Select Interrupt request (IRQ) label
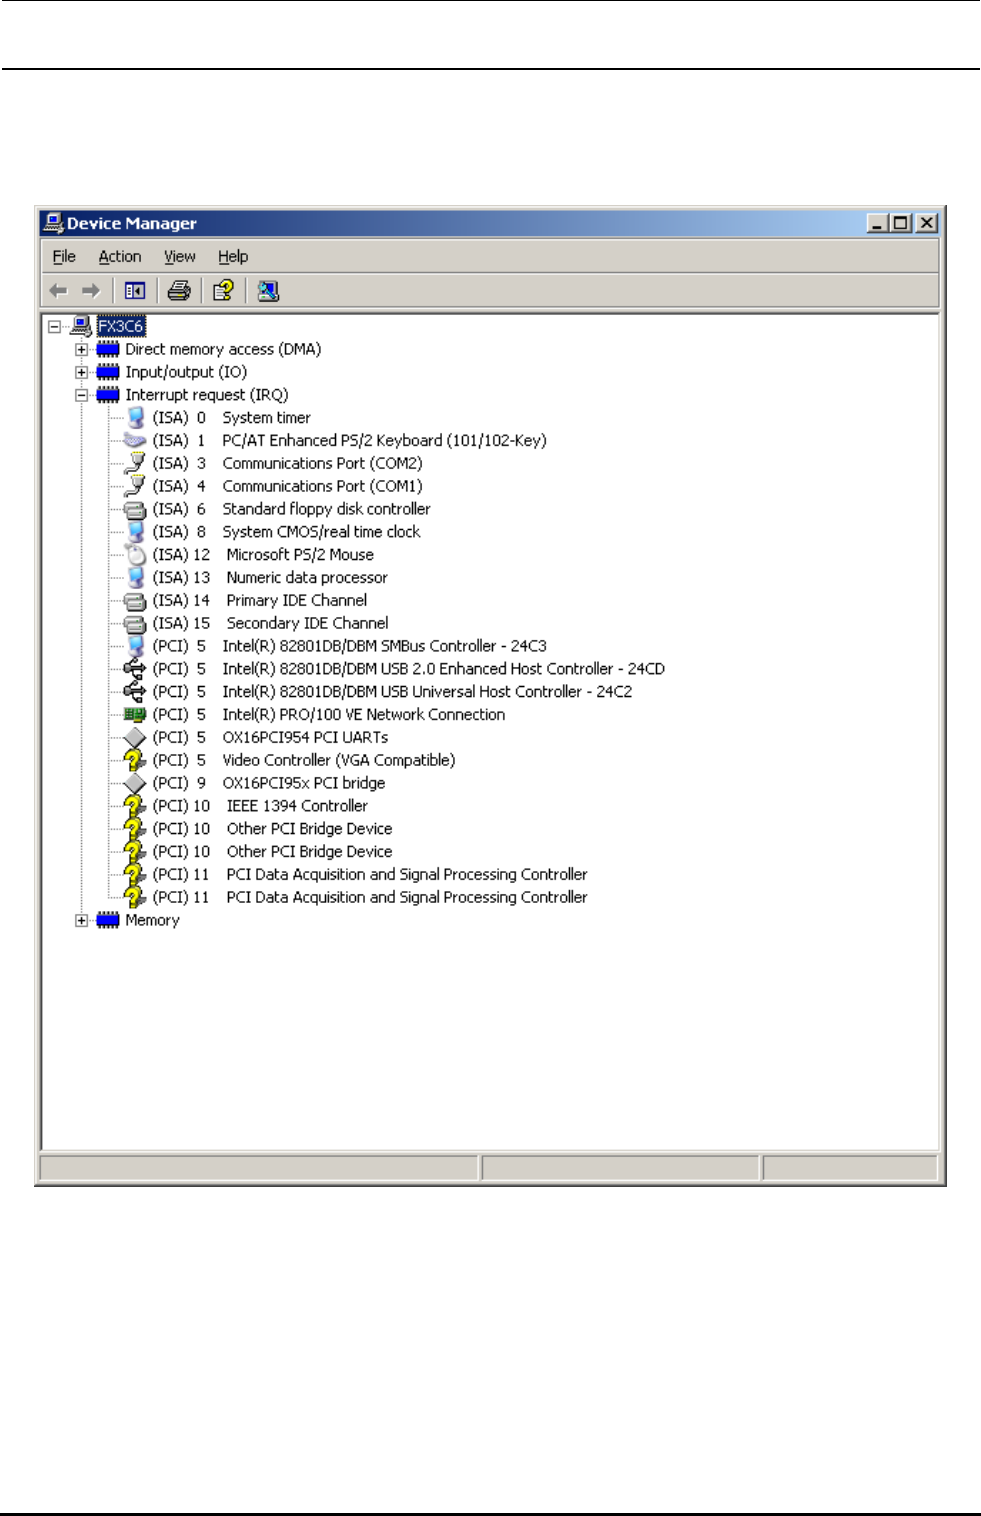Screen dimensions: 981x1516 coord(207,395)
